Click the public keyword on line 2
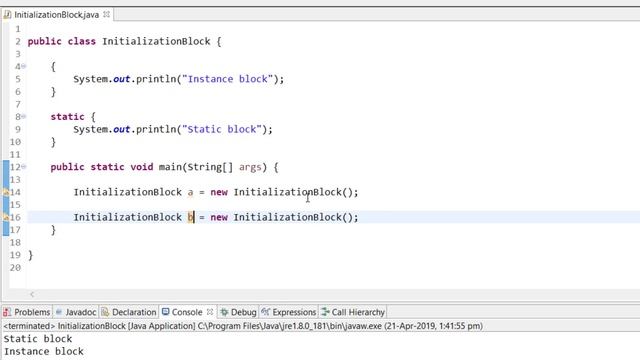This screenshot has width=640, height=360. [44, 41]
